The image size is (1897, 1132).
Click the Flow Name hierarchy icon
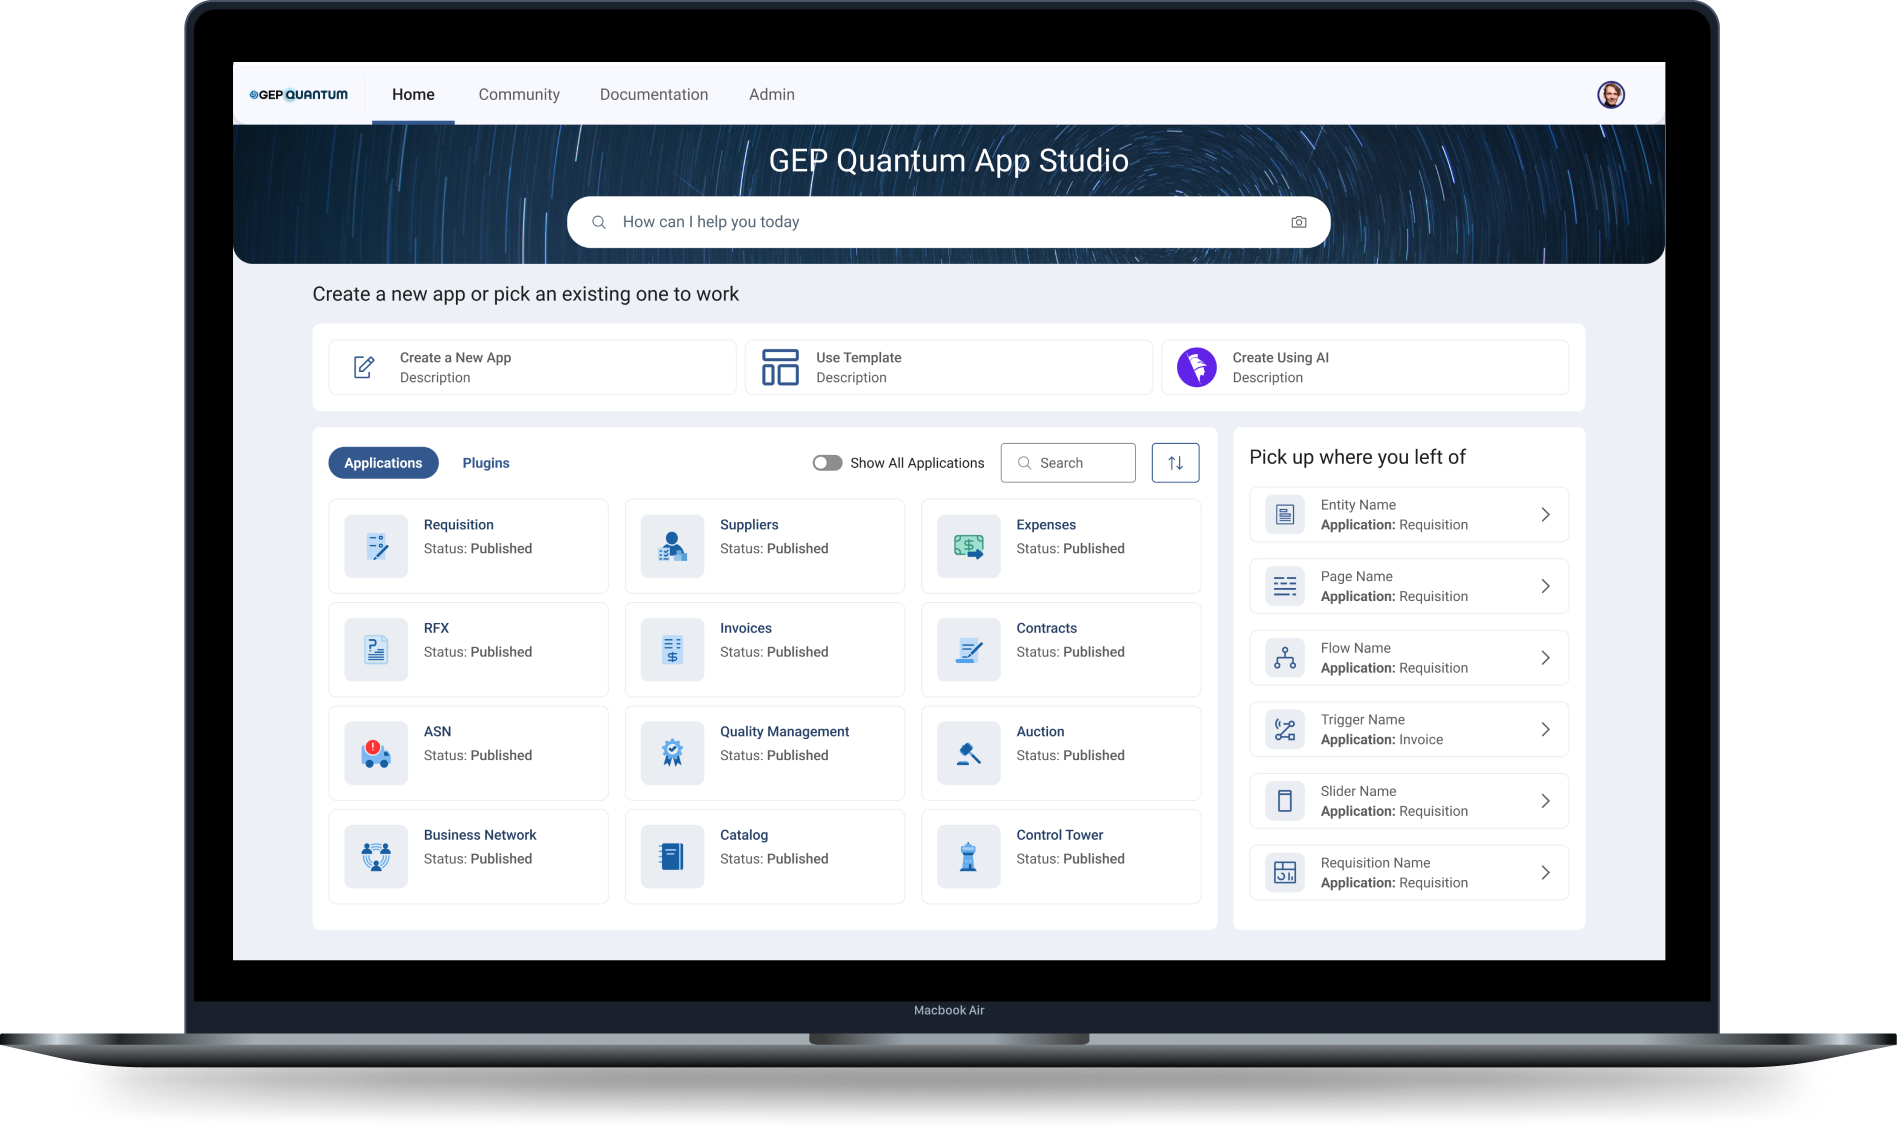[x=1285, y=657]
